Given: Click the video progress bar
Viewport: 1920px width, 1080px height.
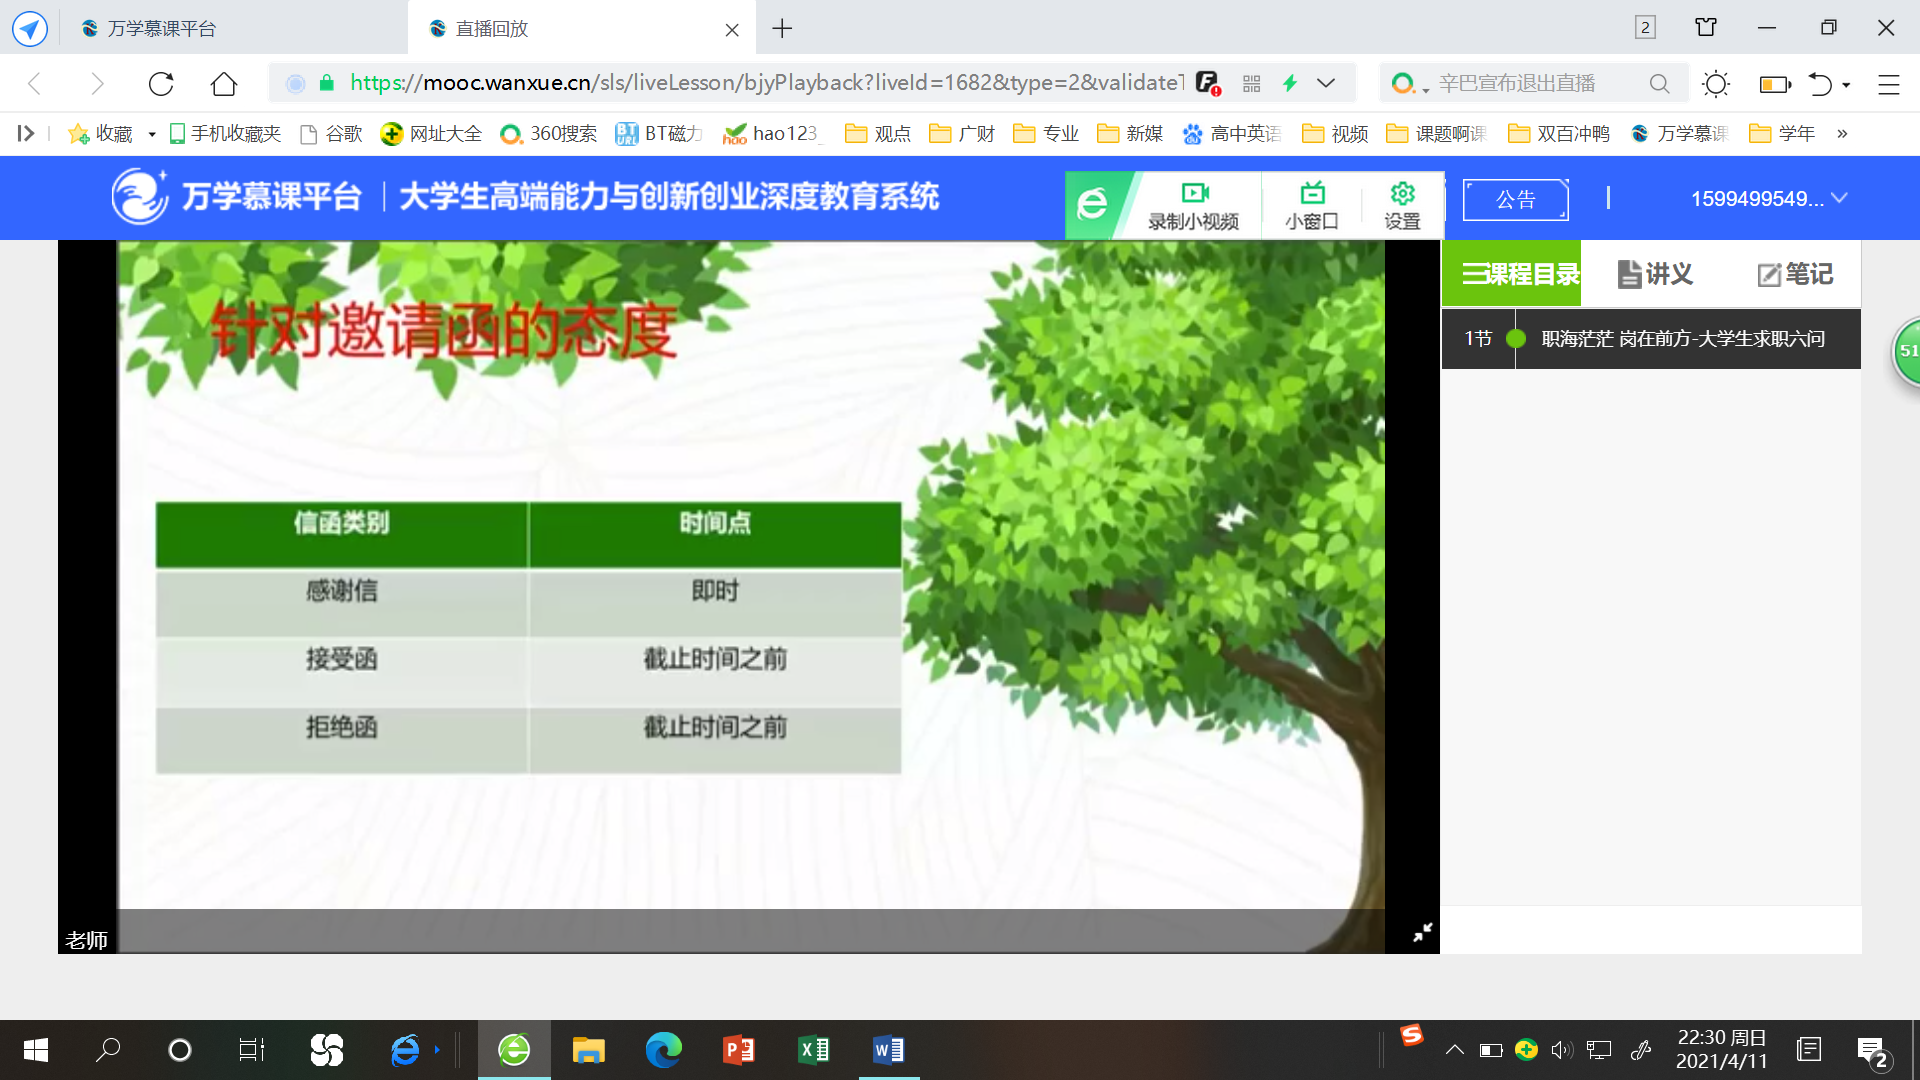Looking at the screenshot, I should click(750, 930).
